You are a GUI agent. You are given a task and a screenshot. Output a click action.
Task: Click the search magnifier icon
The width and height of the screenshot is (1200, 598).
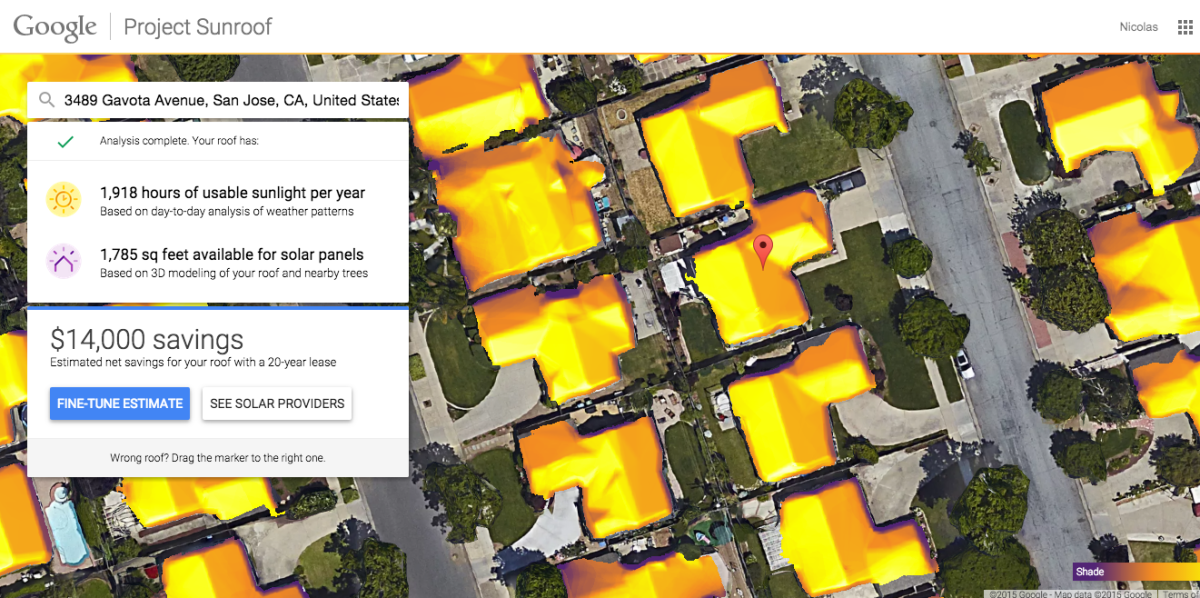46,100
